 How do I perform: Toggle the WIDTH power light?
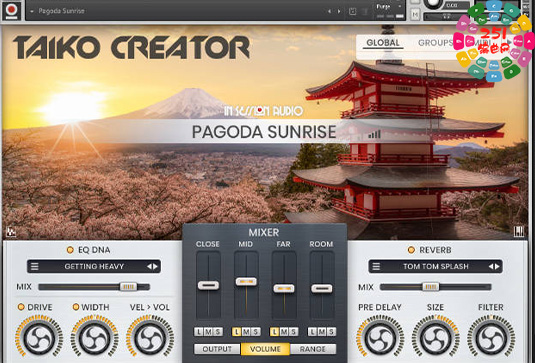coord(76,307)
